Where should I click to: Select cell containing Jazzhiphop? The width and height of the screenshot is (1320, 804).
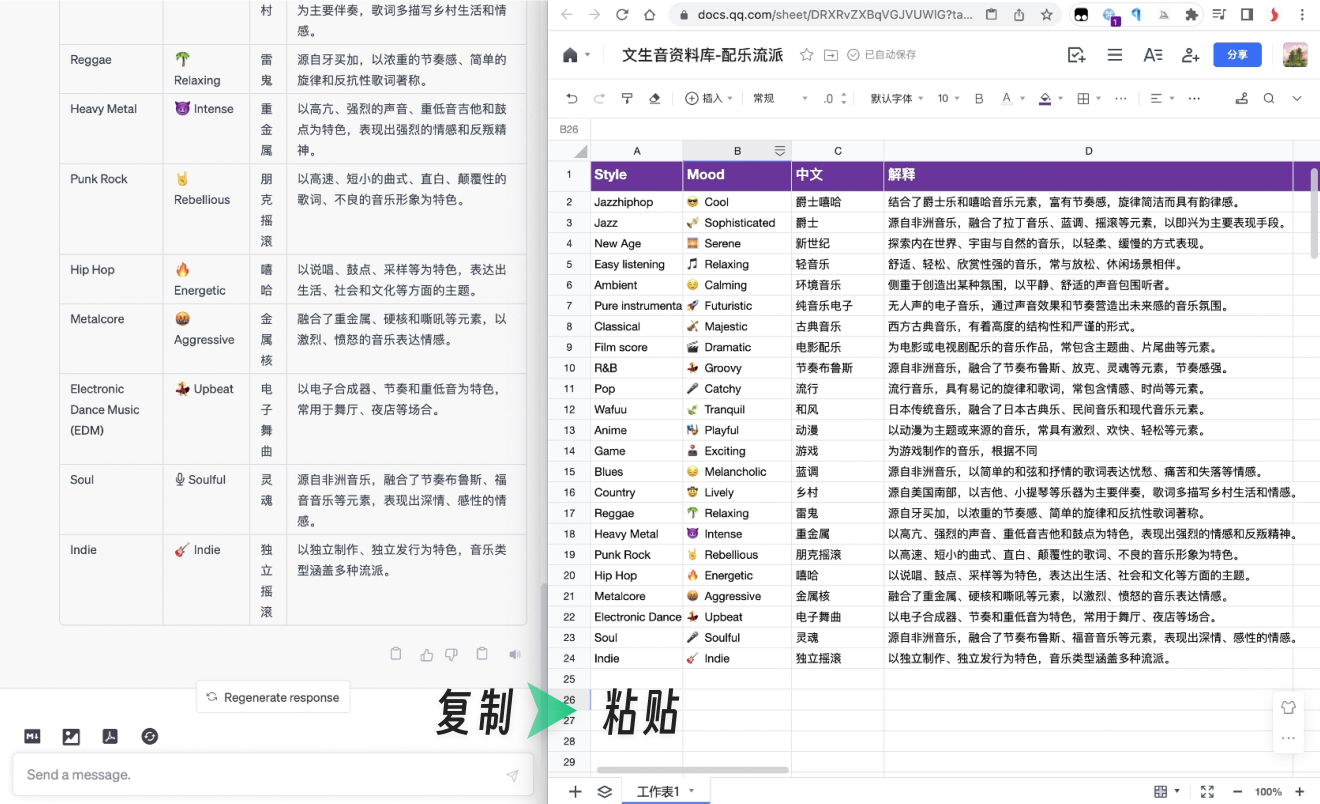[x=636, y=202]
